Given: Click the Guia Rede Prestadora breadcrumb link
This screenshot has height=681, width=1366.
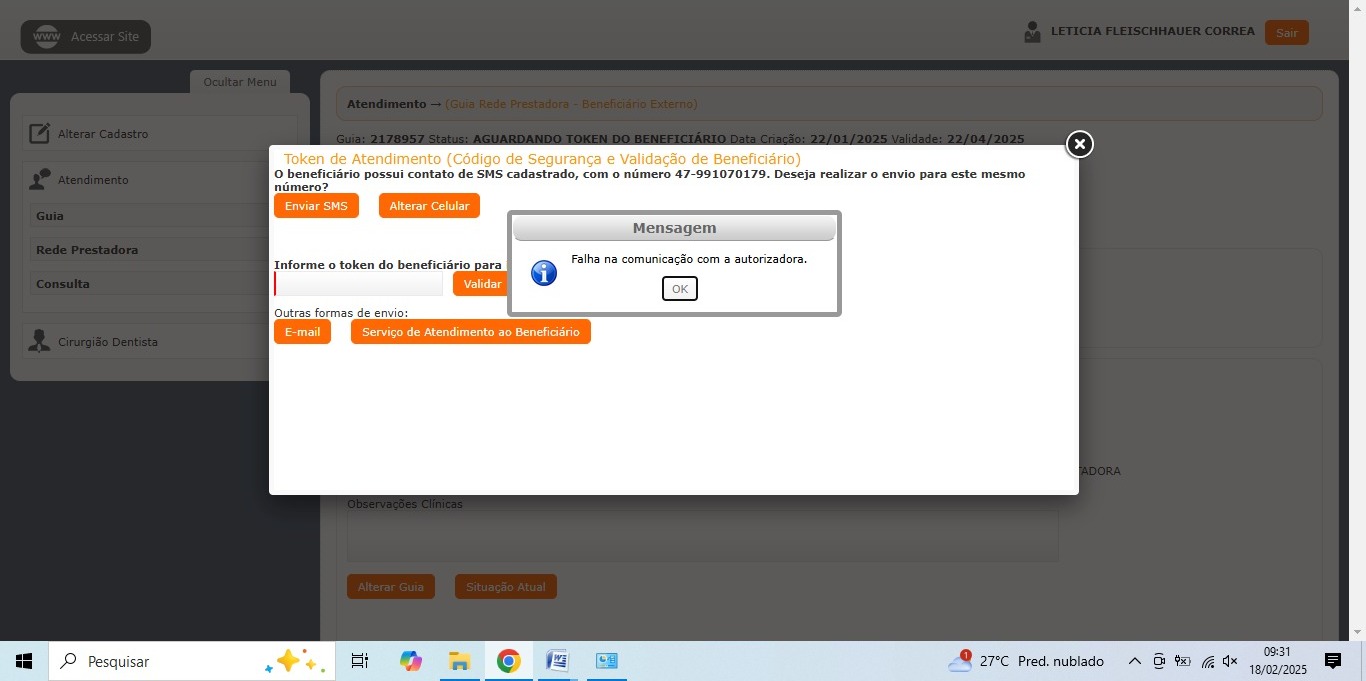Looking at the screenshot, I should pyautogui.click(x=571, y=104).
